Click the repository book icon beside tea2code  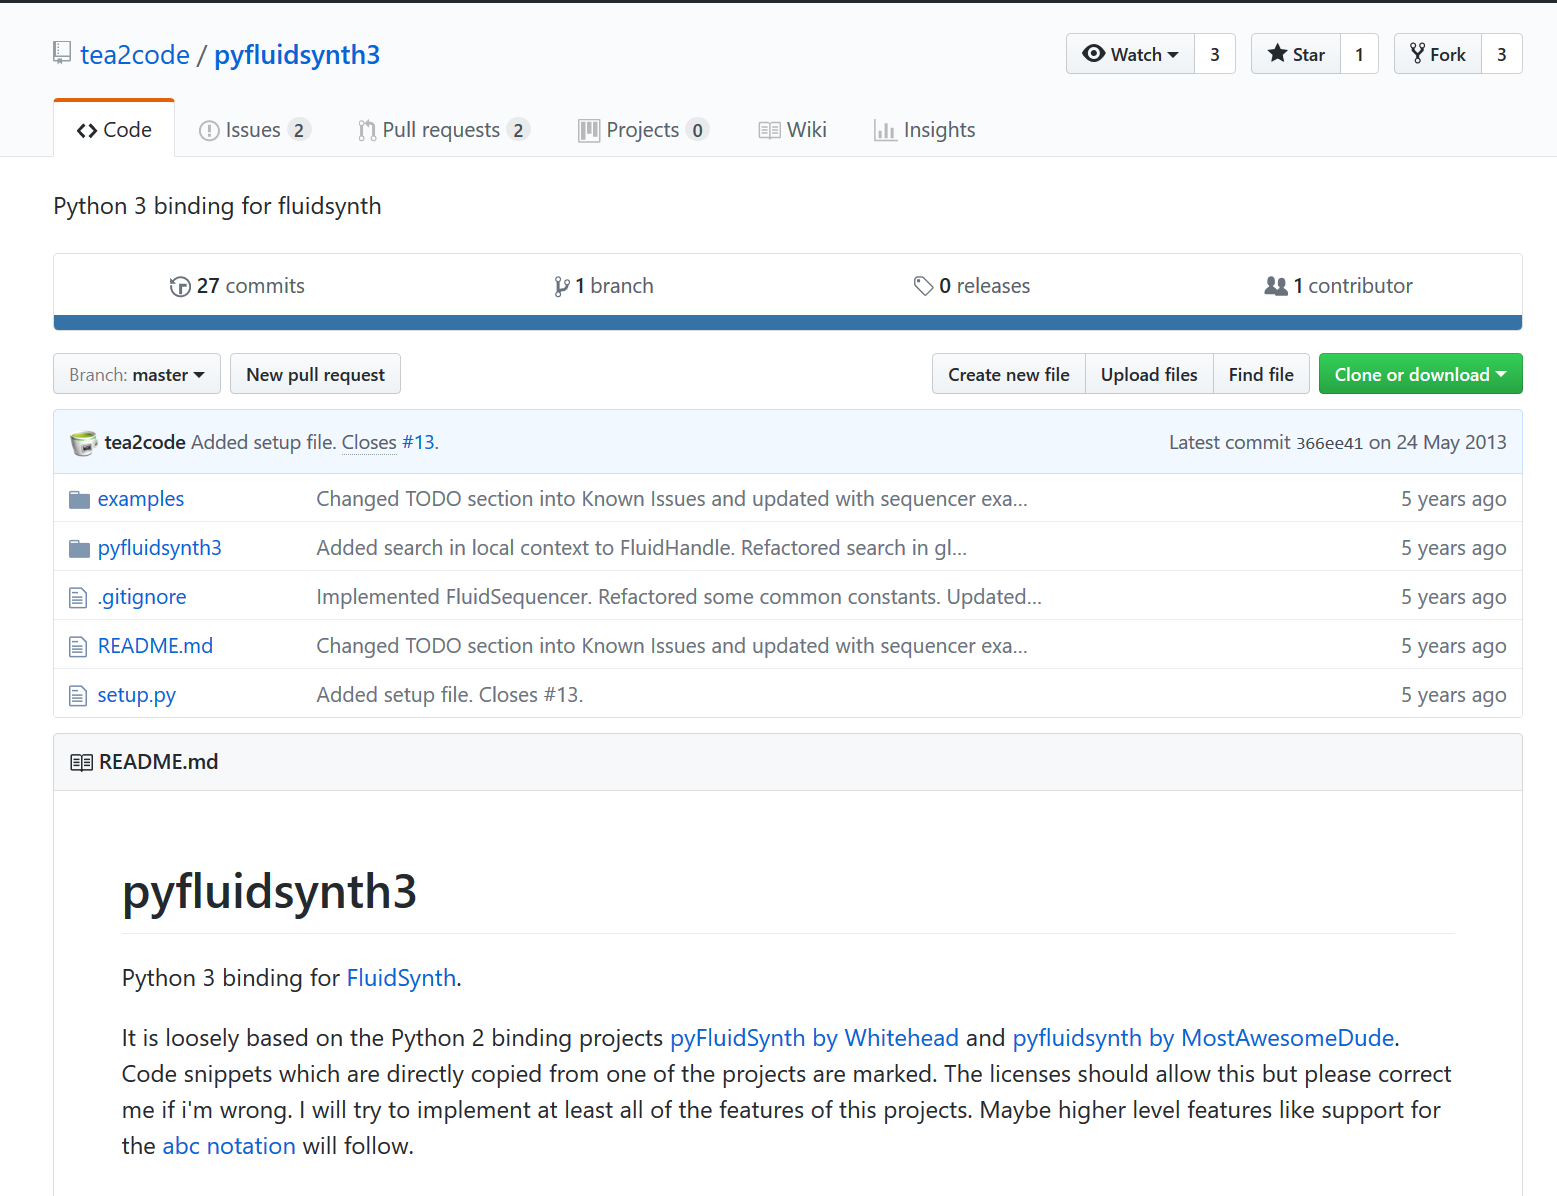[62, 53]
